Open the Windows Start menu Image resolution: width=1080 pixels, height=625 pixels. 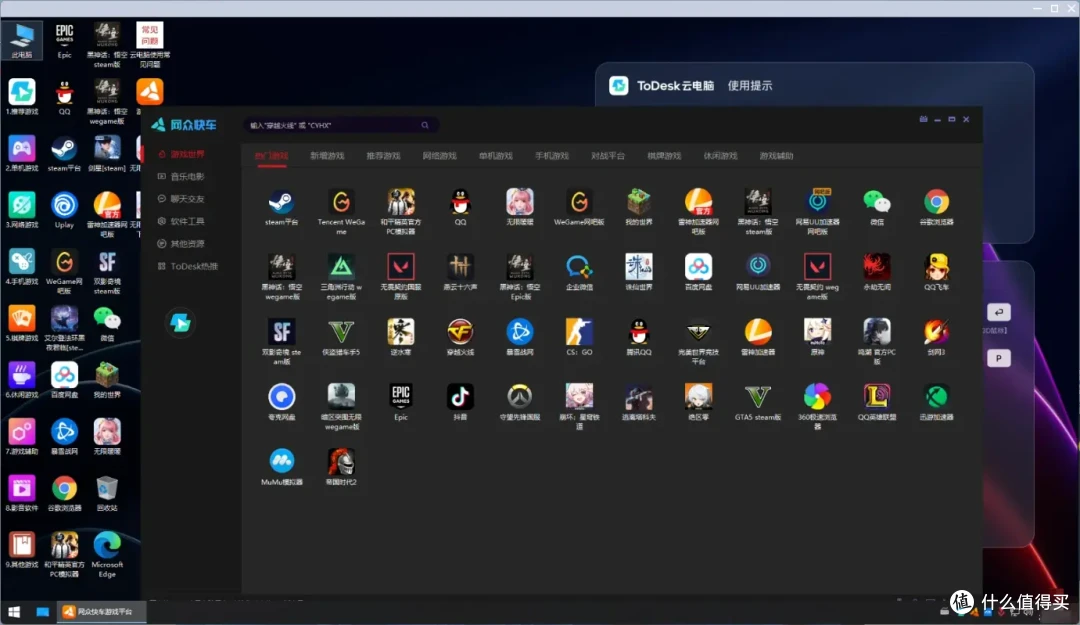[14, 612]
